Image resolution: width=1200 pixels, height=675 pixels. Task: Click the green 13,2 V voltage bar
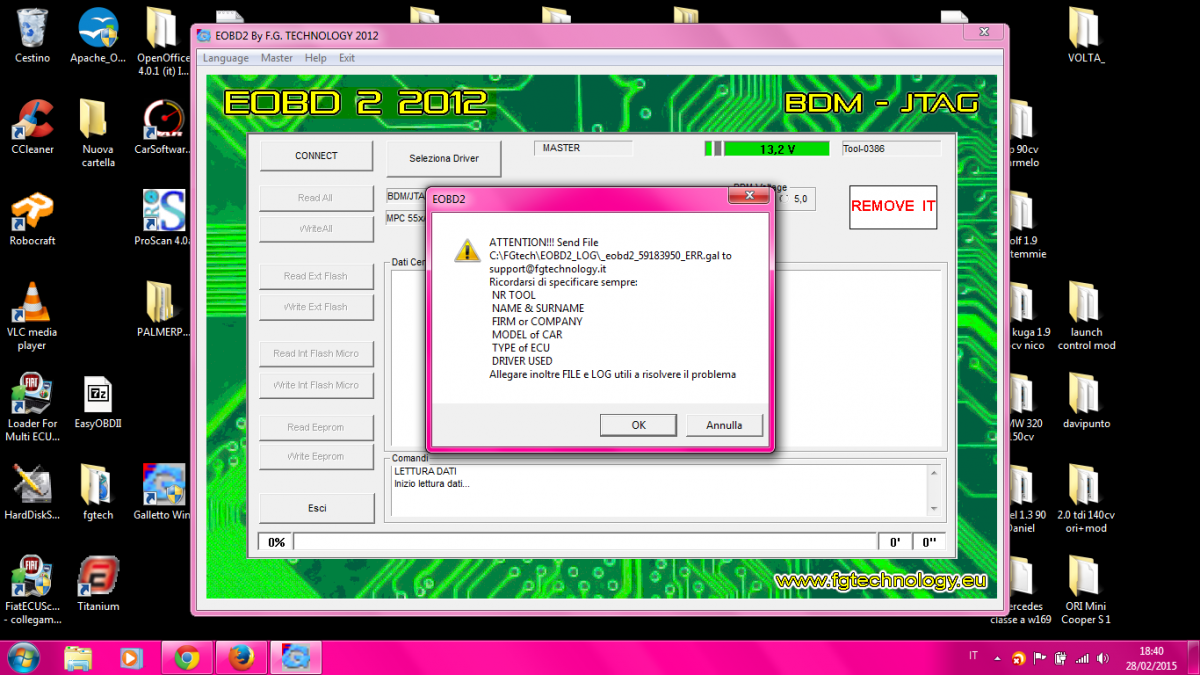point(776,149)
